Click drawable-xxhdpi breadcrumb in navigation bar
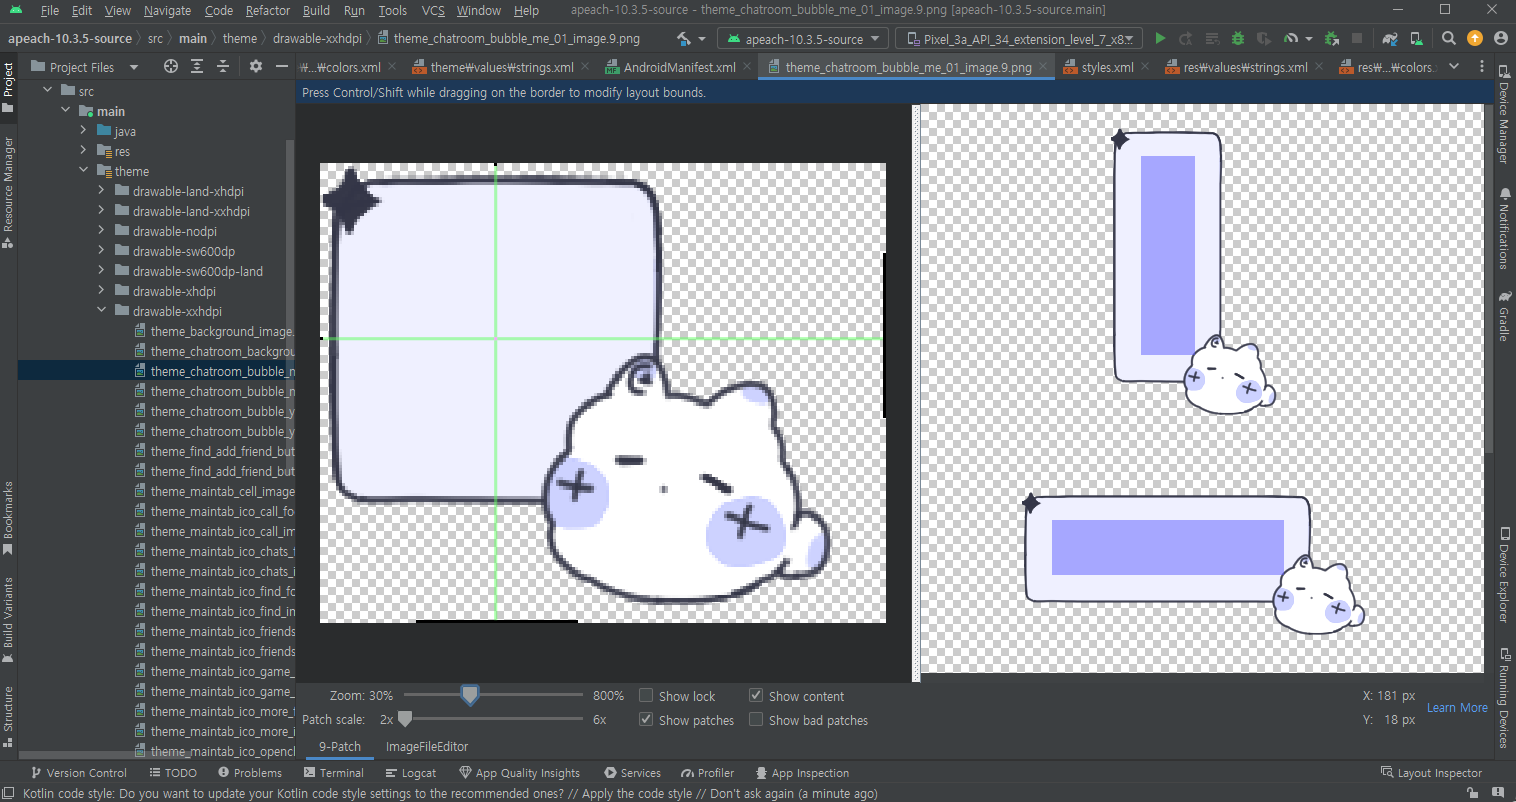This screenshot has height=802, width=1516. [x=317, y=39]
